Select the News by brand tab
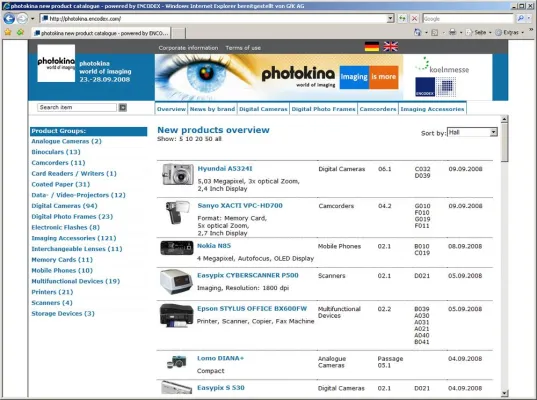The width and height of the screenshot is (537, 400). [212, 109]
